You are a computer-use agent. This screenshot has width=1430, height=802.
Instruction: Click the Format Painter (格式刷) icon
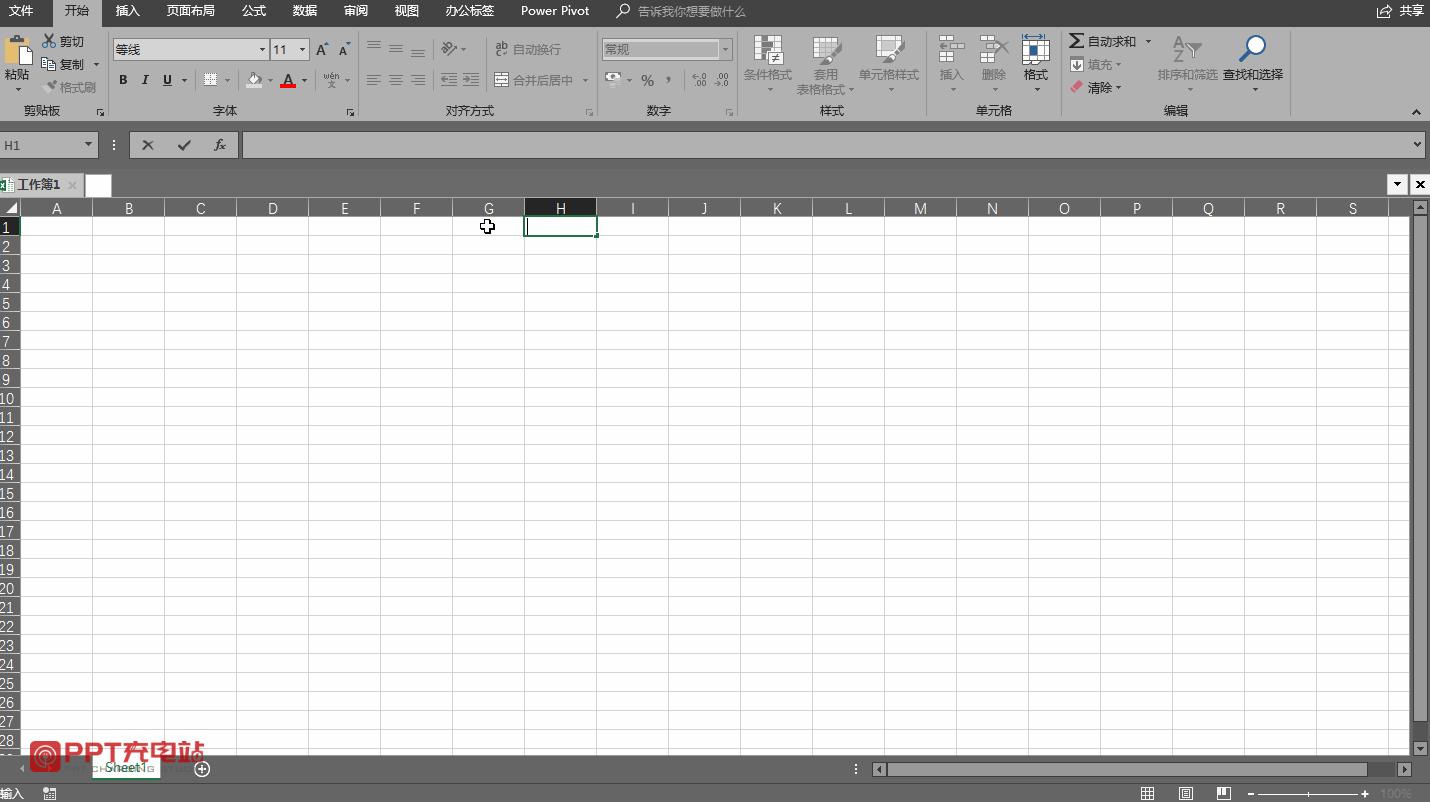click(49, 87)
